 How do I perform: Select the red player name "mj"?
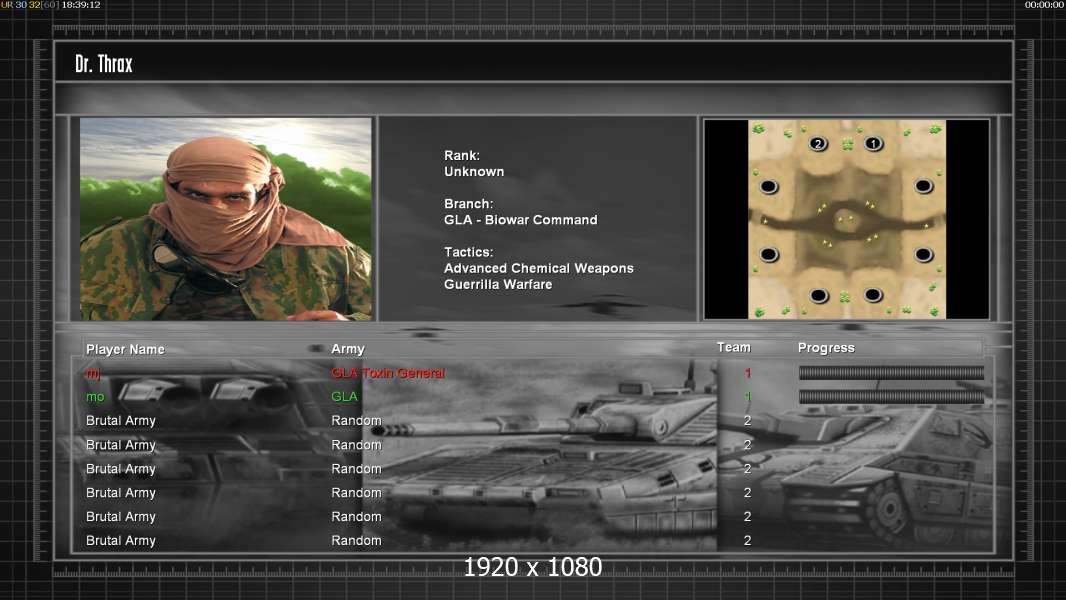click(x=93, y=373)
